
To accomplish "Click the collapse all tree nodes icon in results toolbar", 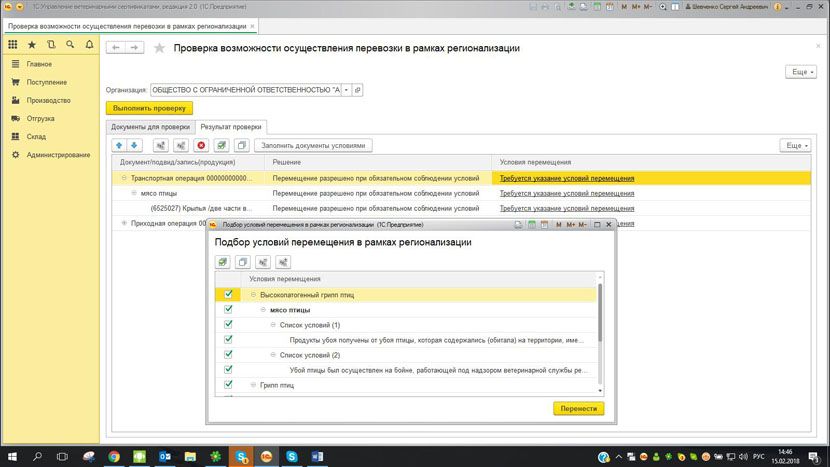I will click(x=181, y=145).
